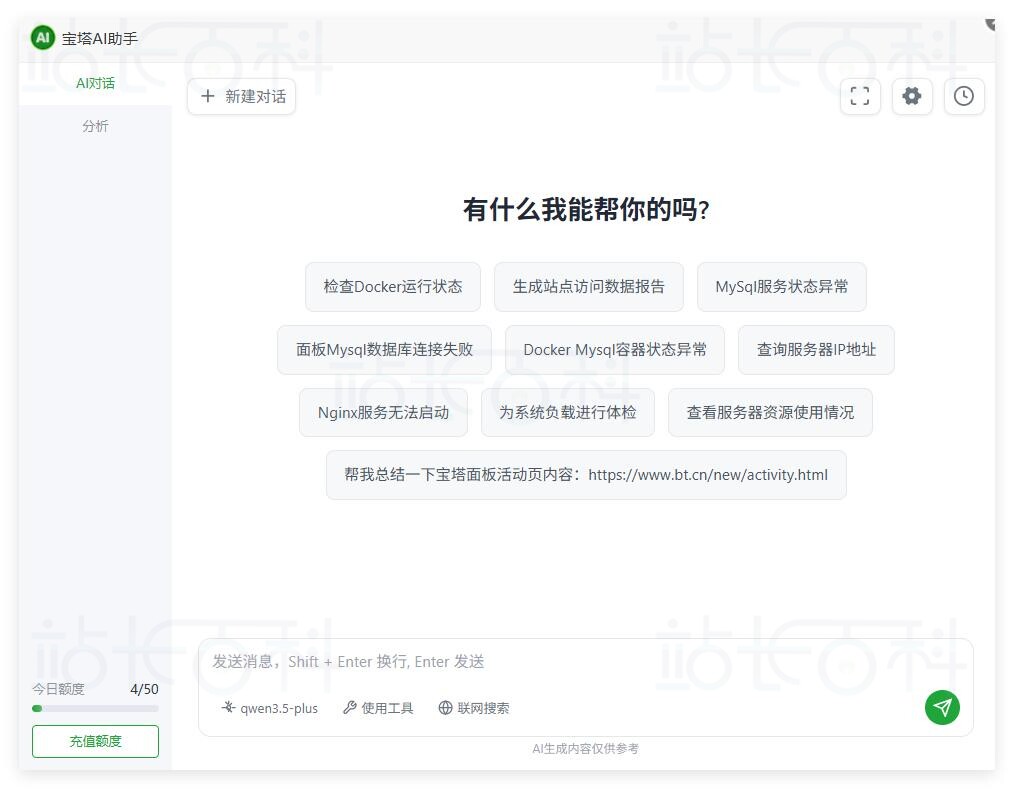Viewport: 1014px width, 789px height.
Task: Pick the 查询服务器IP地址 prompt
Action: point(816,350)
